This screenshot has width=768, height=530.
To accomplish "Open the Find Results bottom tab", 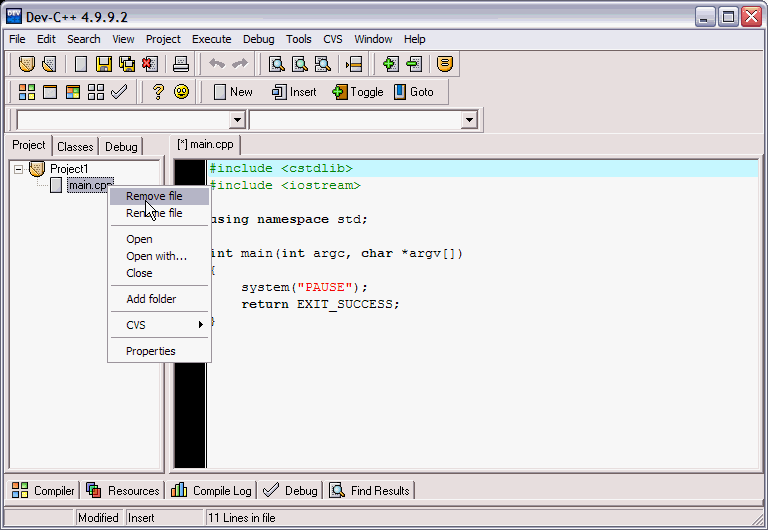I will click(x=369, y=490).
